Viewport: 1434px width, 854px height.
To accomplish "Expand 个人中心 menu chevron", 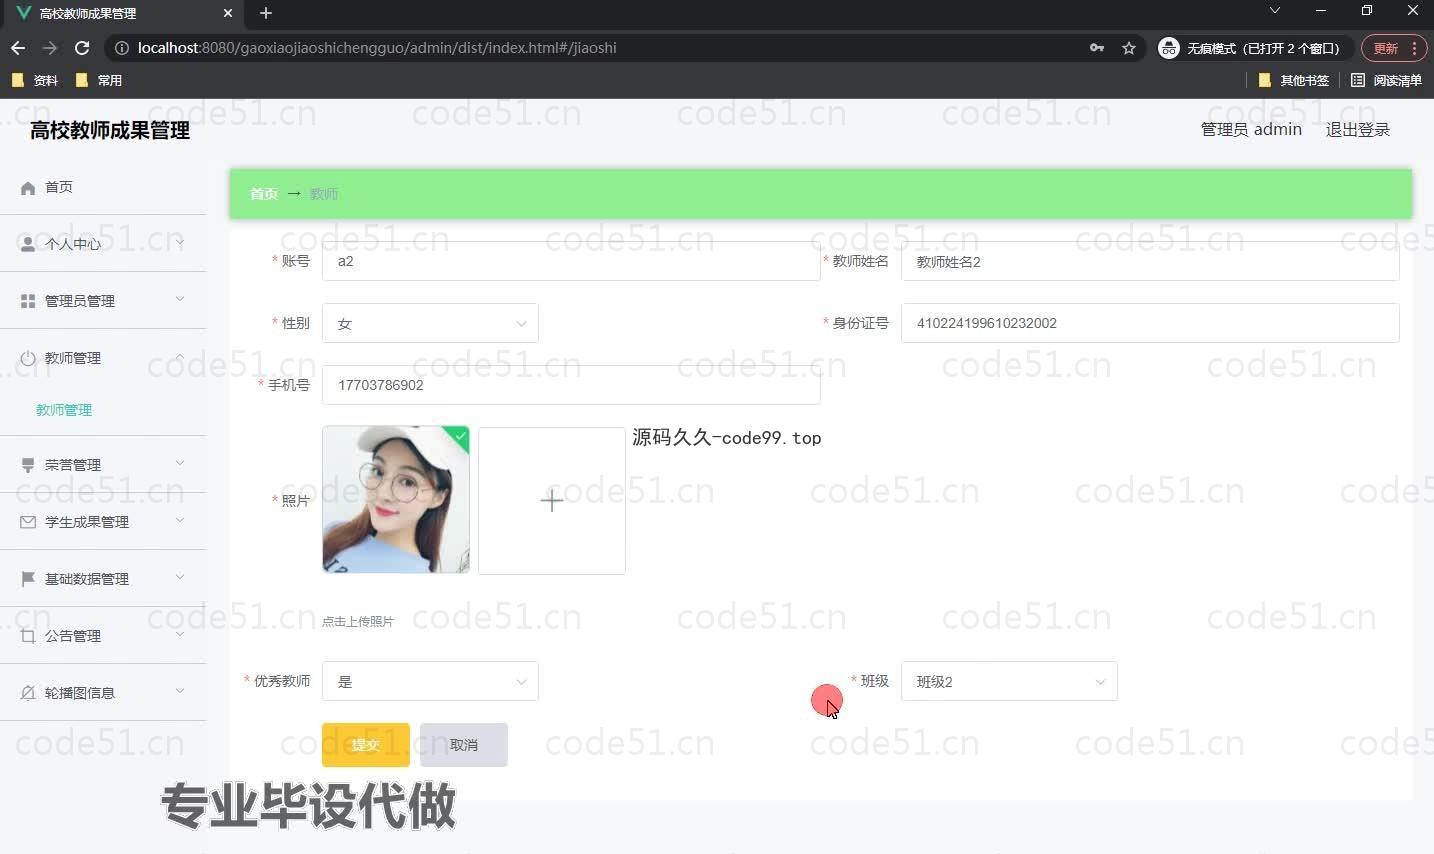I will [x=180, y=243].
